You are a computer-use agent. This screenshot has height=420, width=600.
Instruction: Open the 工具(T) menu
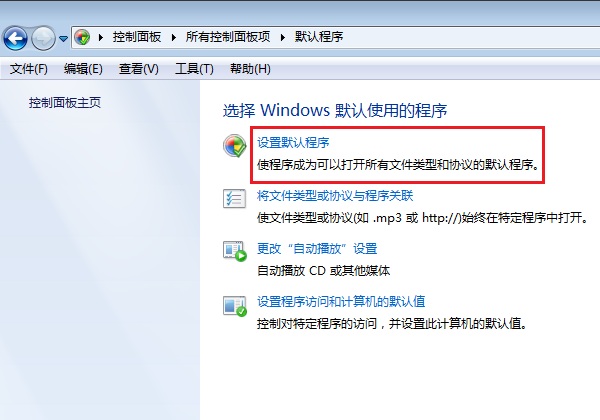tap(194, 69)
